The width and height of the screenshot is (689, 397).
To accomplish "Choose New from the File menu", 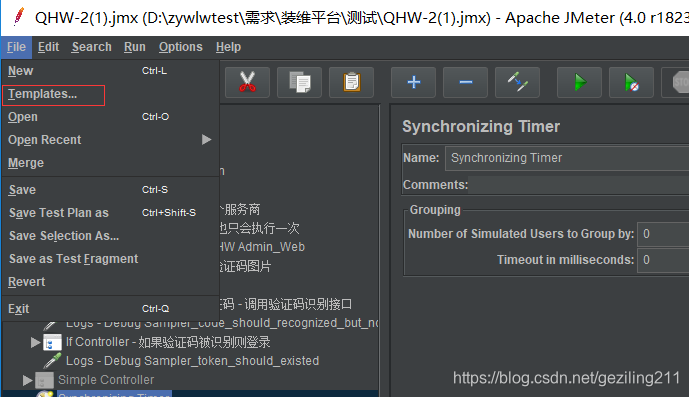I will pyautogui.click(x=111, y=71).
